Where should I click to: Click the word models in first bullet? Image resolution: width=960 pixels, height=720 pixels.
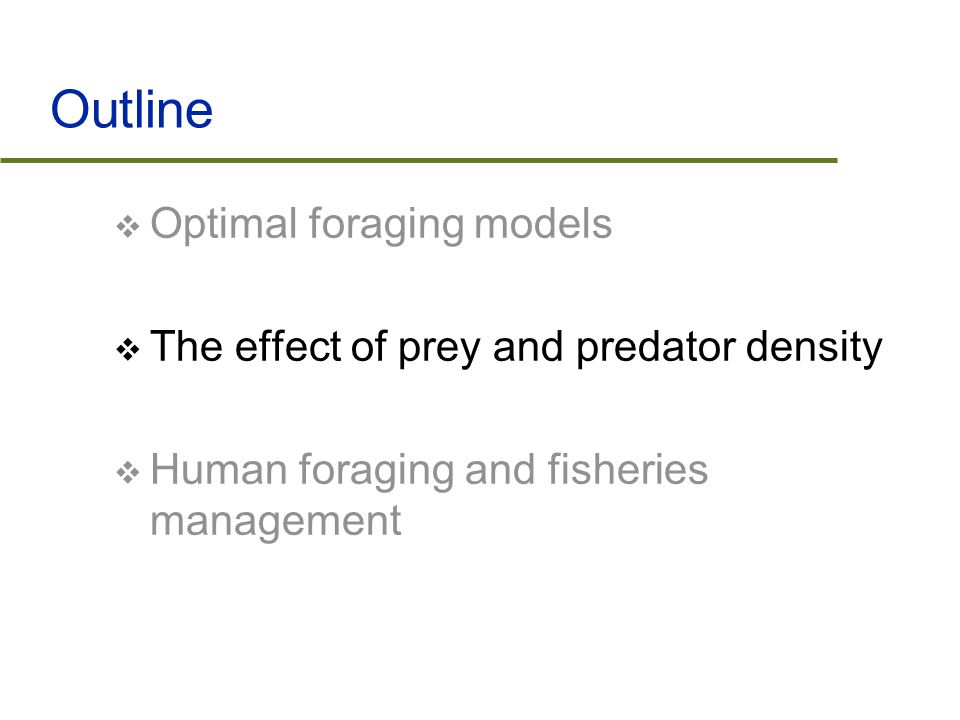tap(543, 223)
